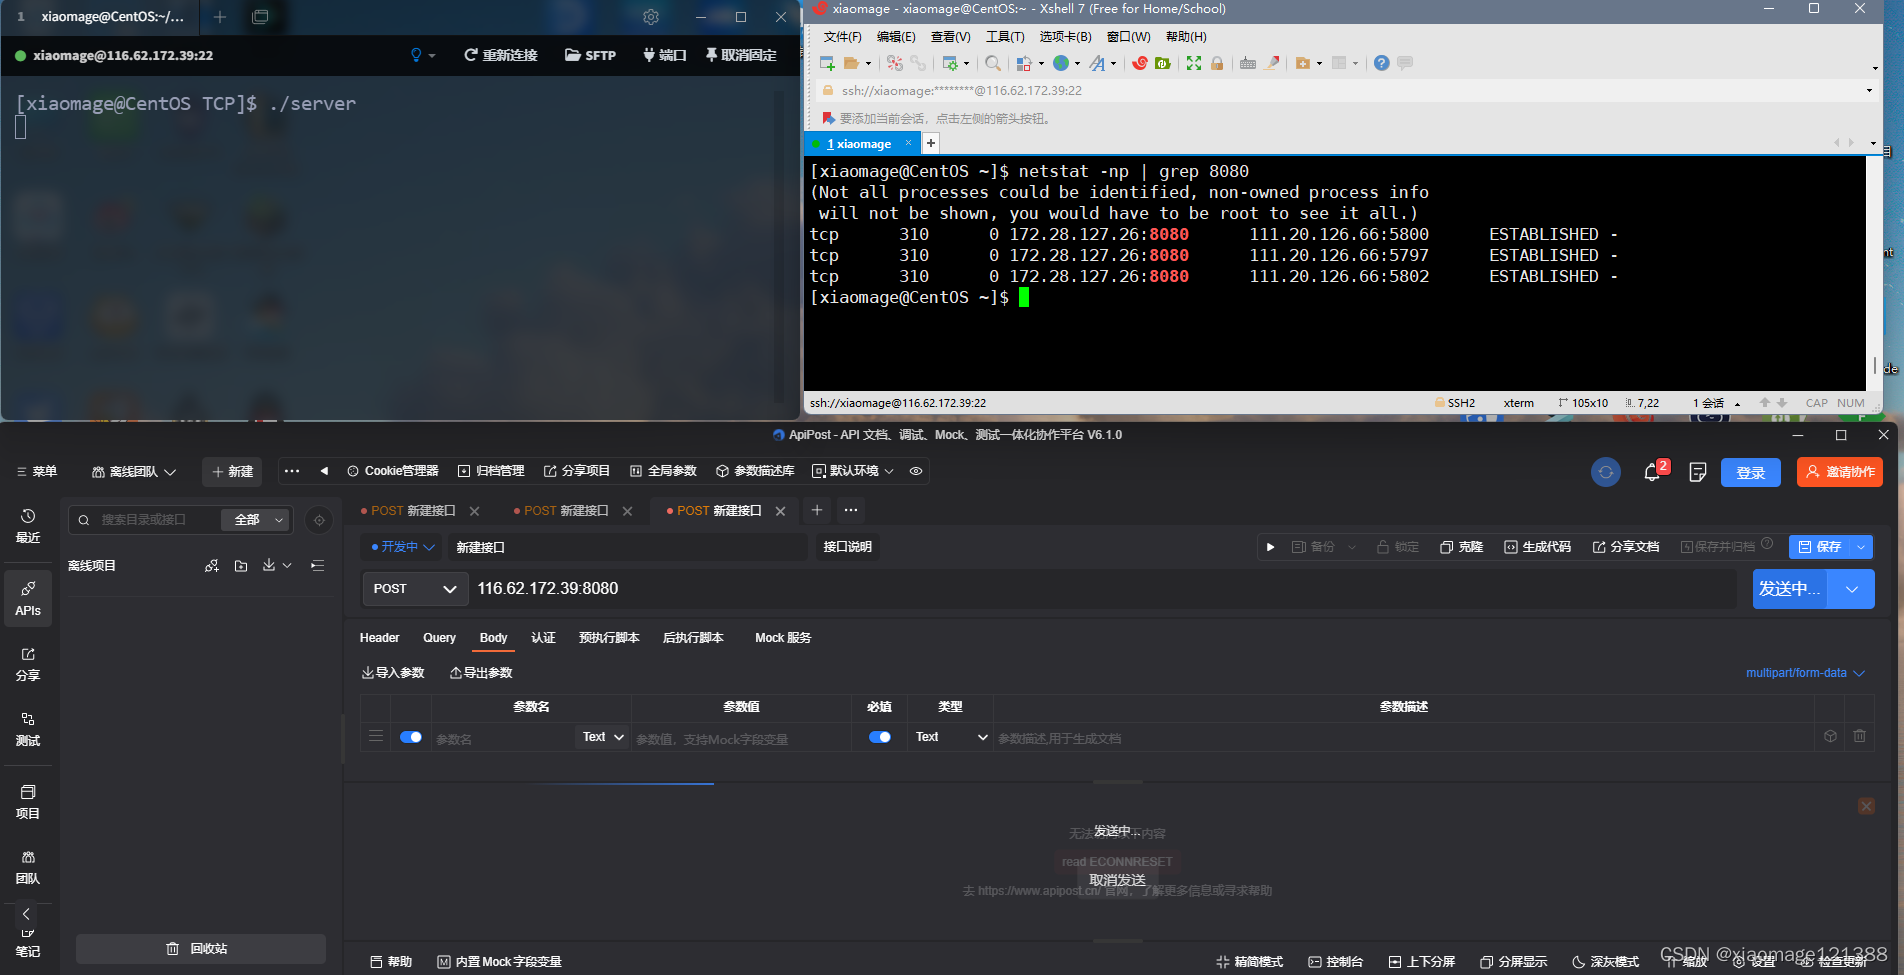1904x975 pixels.
Task: Click the magnifier search icon in Xshell toolbar
Action: point(992,63)
